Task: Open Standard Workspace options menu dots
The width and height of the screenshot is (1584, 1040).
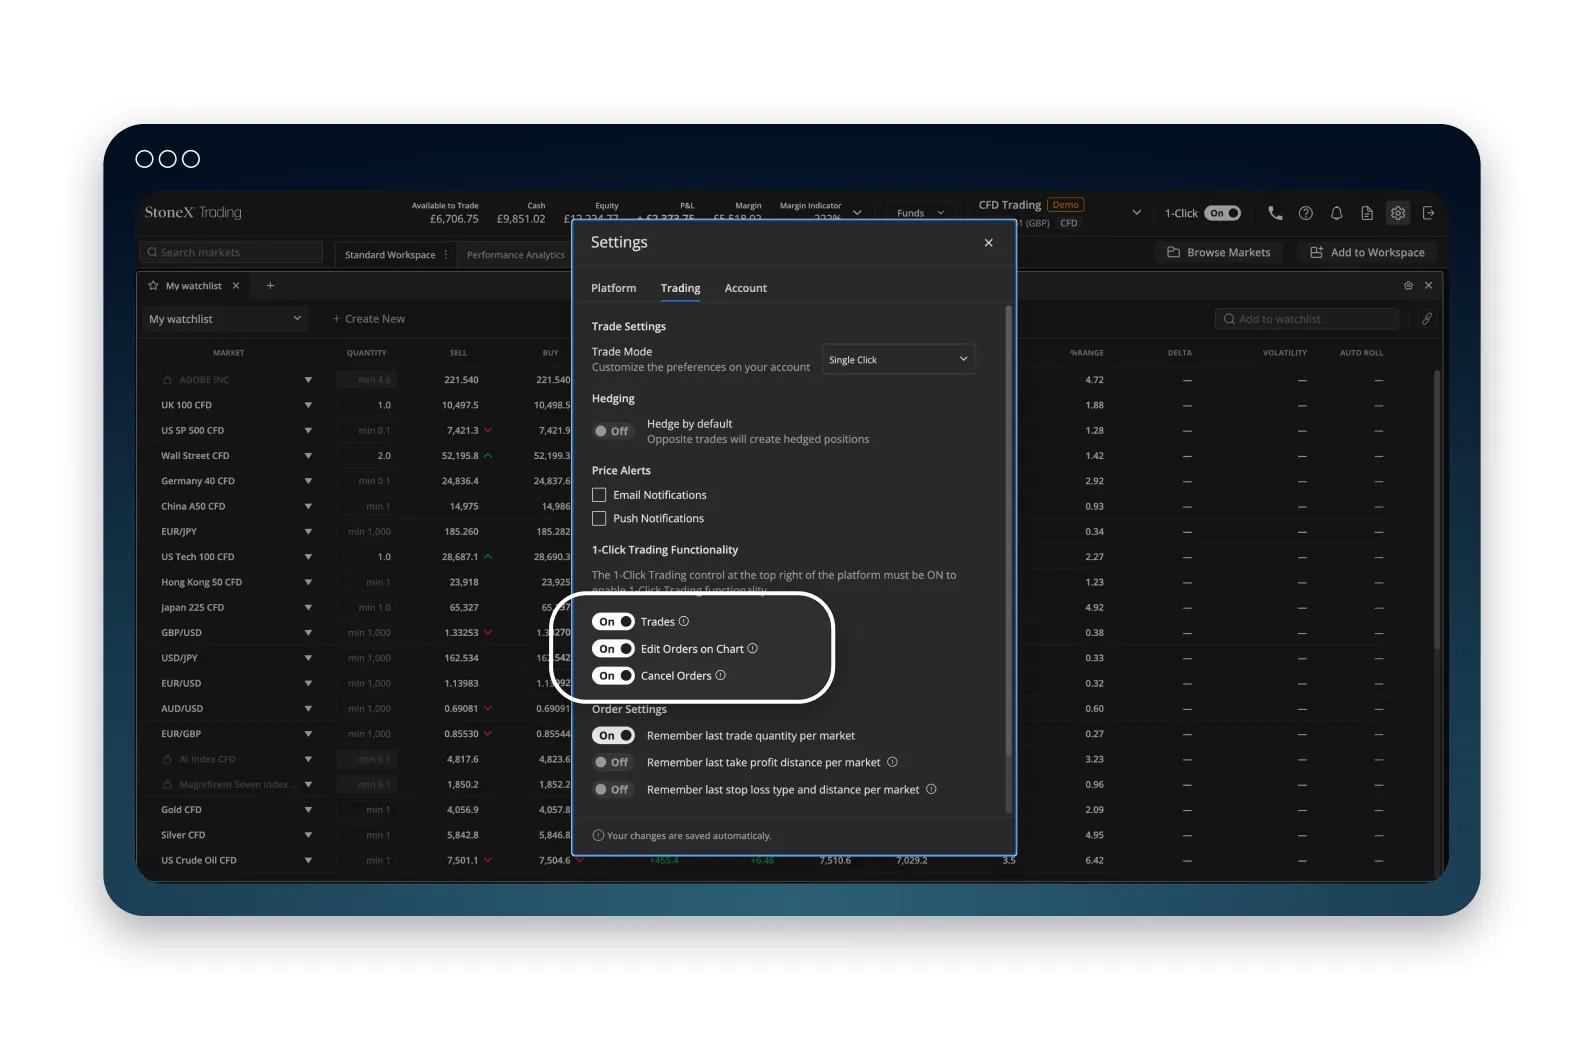Action: click(446, 255)
